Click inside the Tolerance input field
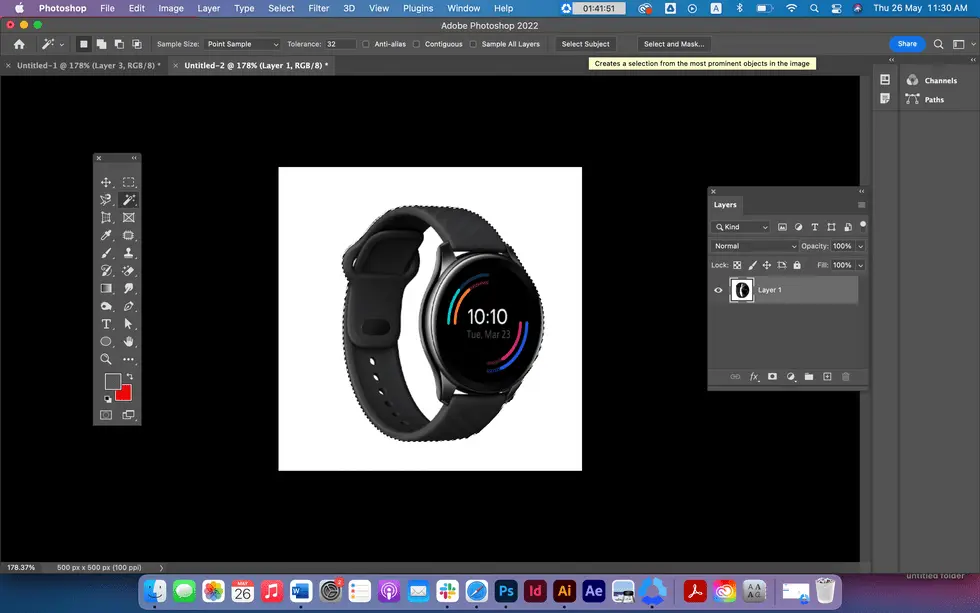 tap(340, 44)
